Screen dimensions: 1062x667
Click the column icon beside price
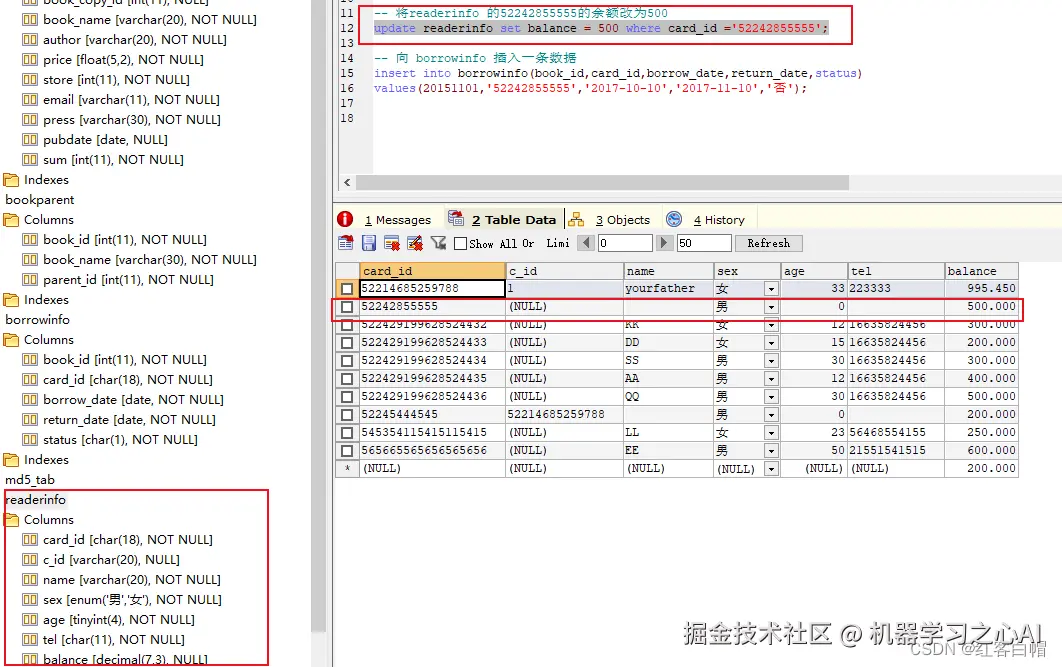[x=30, y=60]
